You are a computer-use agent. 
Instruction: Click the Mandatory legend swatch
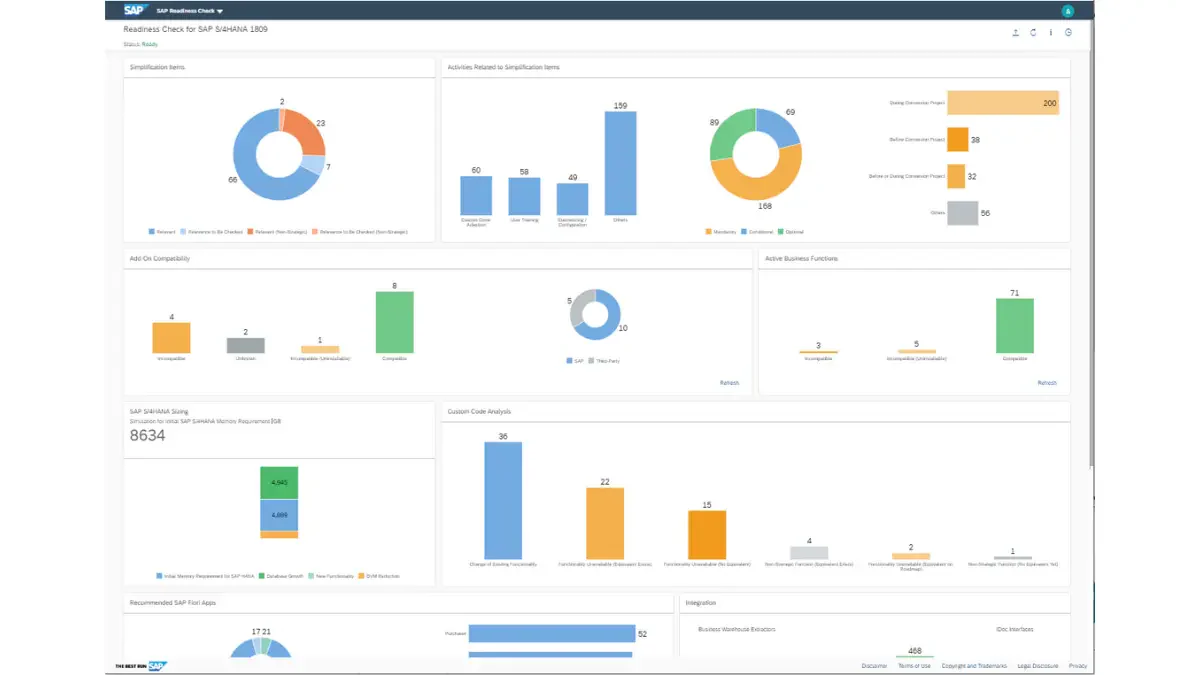click(x=708, y=232)
